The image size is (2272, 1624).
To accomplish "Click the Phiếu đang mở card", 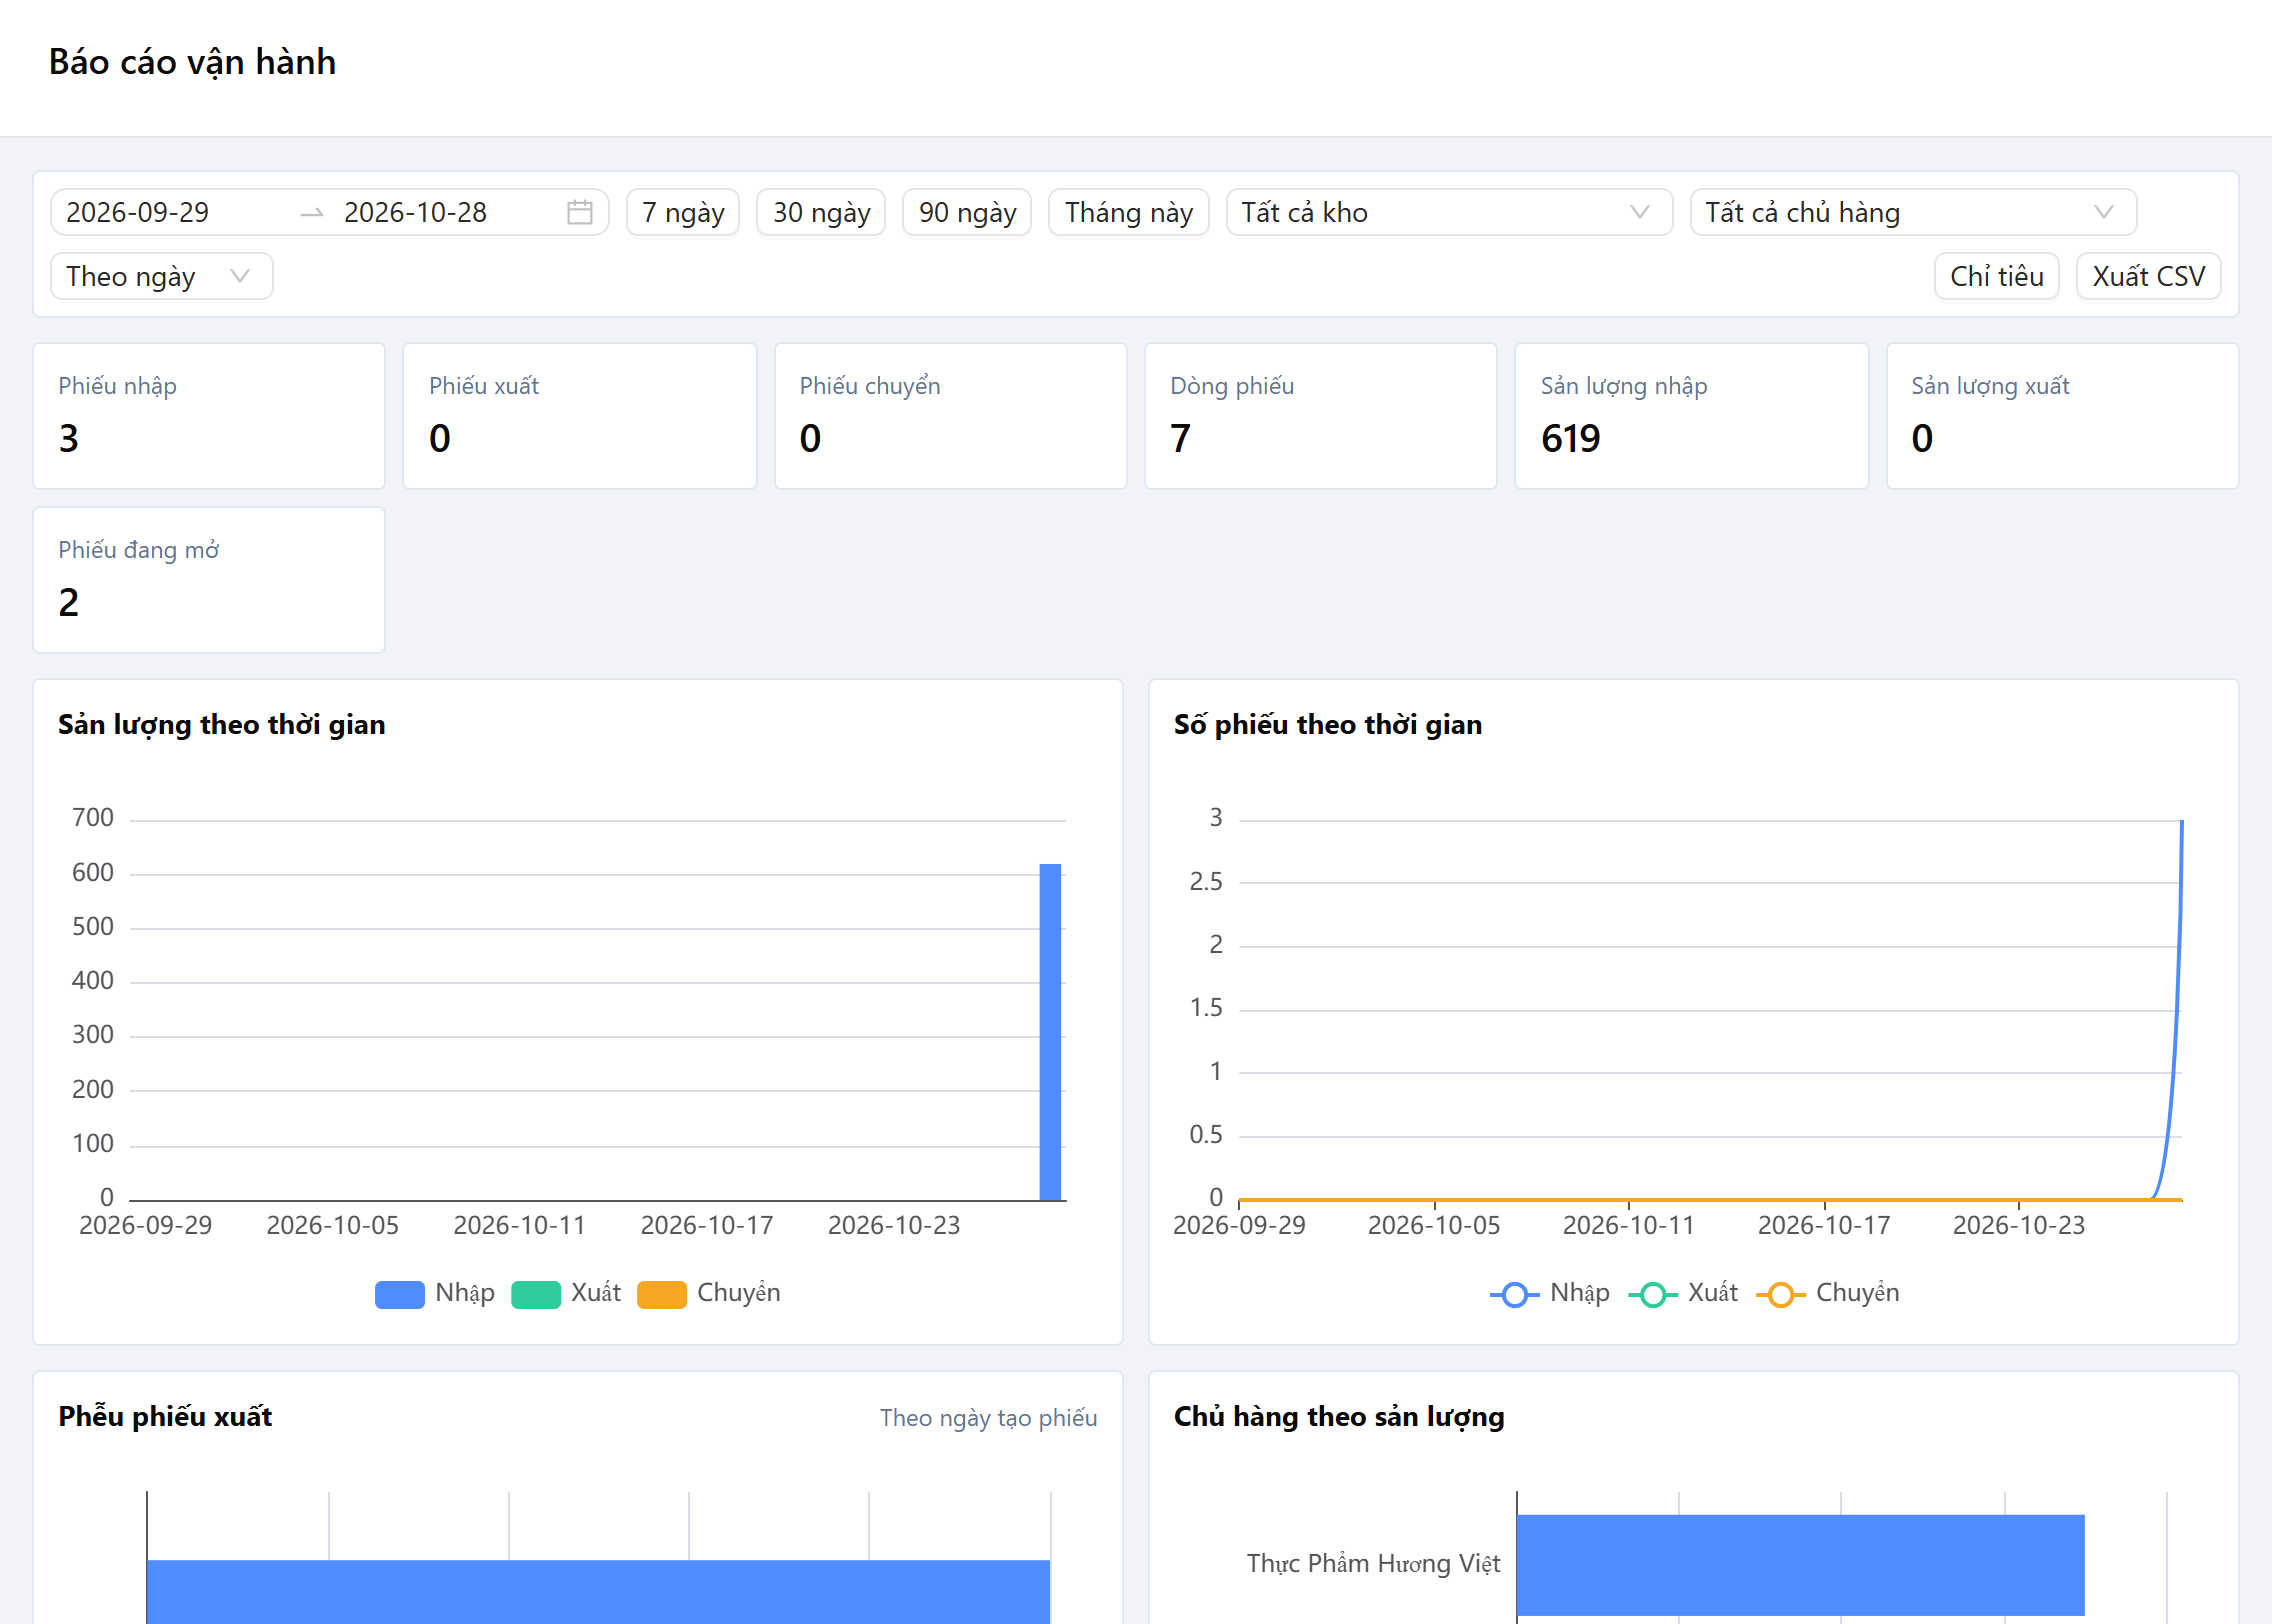I will click(x=209, y=580).
